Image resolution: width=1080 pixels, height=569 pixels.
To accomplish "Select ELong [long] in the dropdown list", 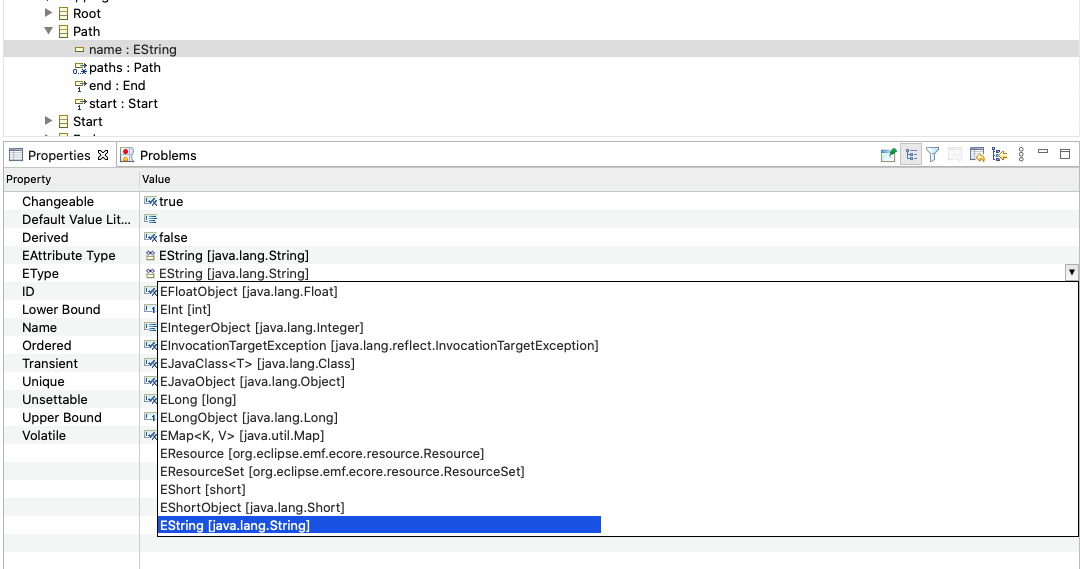I will tap(193, 400).
